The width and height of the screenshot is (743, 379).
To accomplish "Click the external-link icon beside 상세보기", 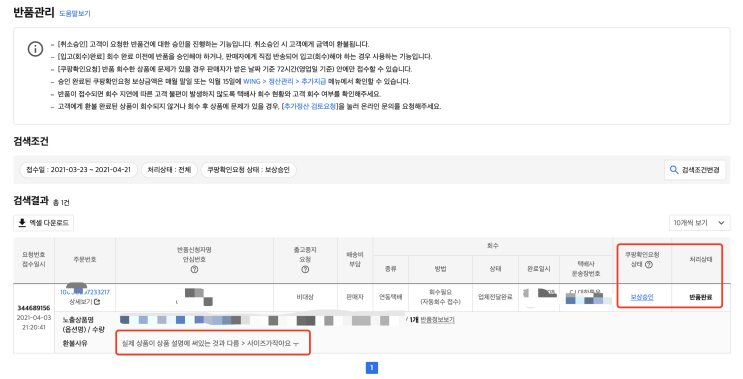I will pyautogui.click(x=97, y=302).
